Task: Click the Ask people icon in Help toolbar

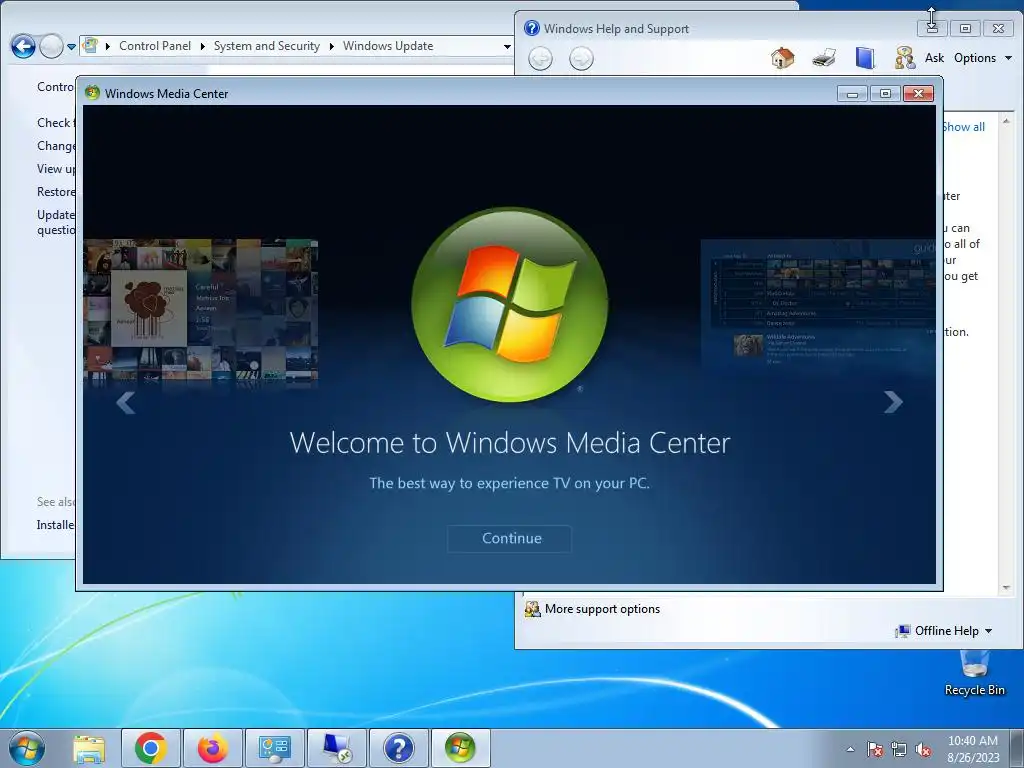Action: [904, 58]
